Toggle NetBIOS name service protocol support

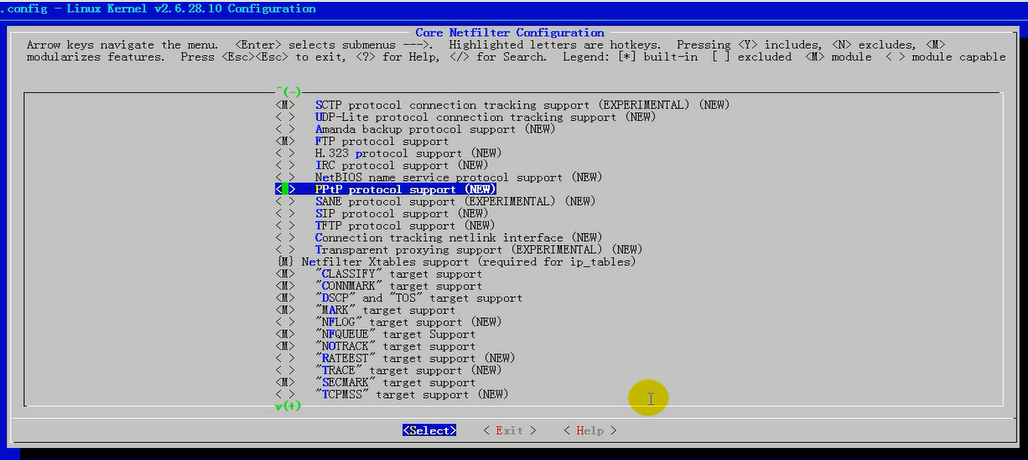pyautogui.click(x=439, y=177)
